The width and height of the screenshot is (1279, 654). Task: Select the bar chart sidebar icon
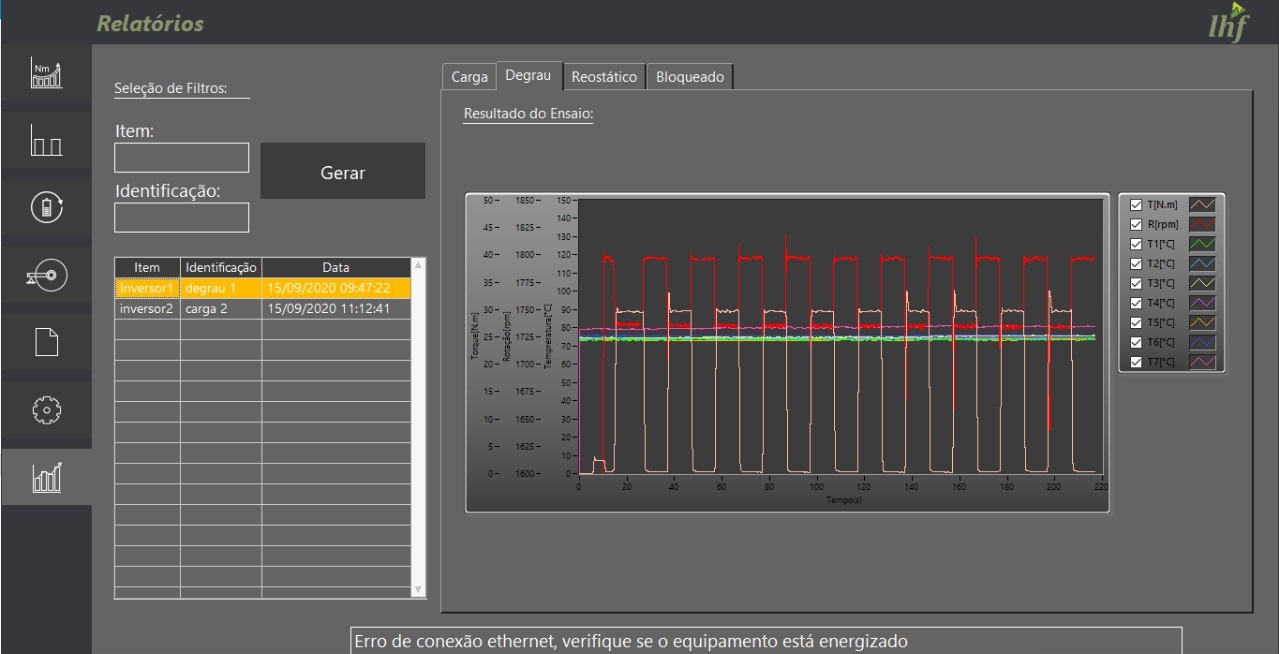click(x=47, y=141)
